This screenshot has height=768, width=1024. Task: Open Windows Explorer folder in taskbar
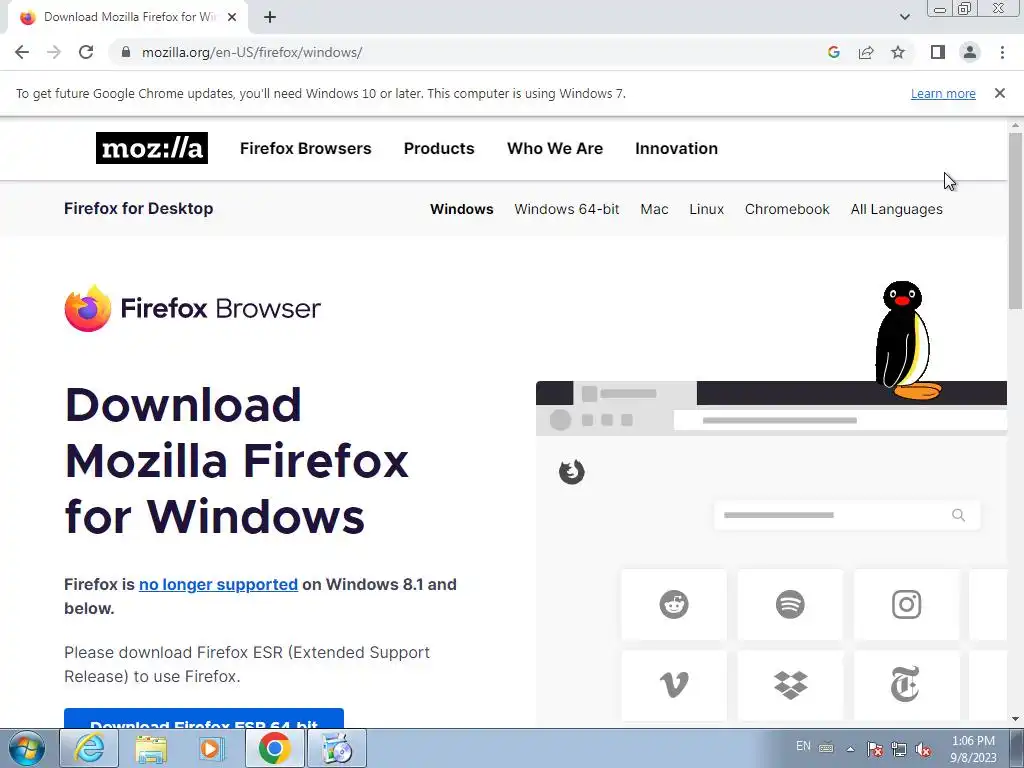point(151,748)
